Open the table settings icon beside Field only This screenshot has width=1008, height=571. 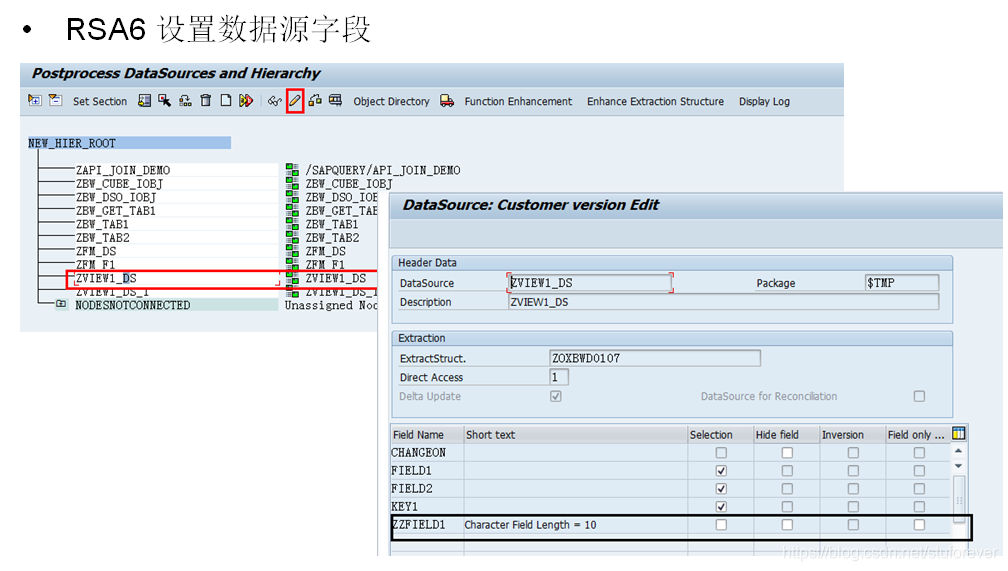point(958,434)
